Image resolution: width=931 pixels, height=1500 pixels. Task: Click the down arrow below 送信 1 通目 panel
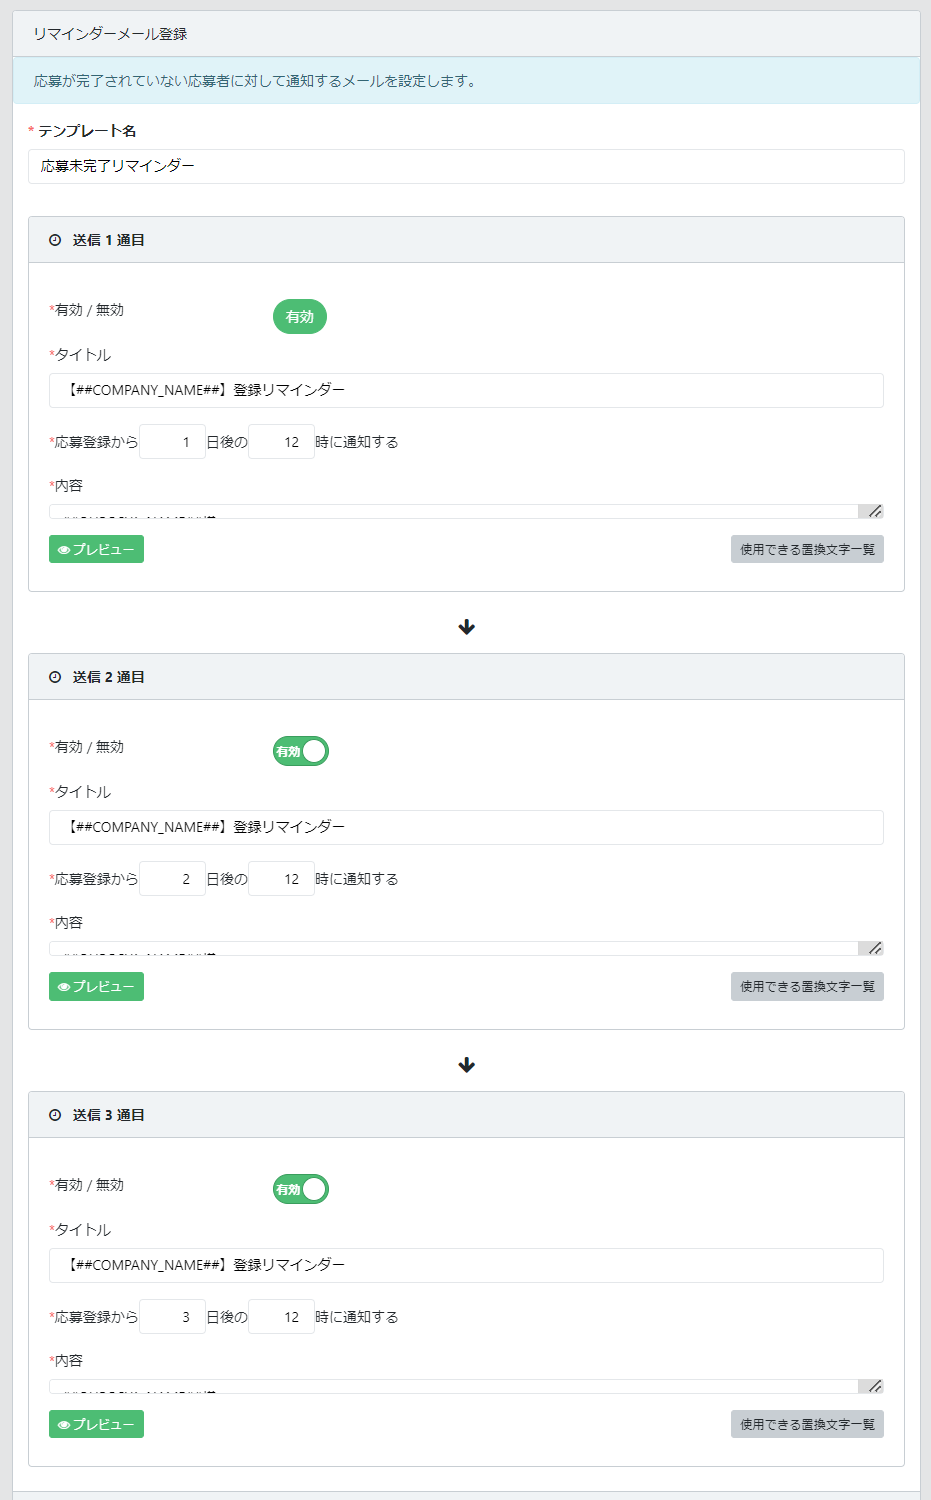(x=466, y=627)
